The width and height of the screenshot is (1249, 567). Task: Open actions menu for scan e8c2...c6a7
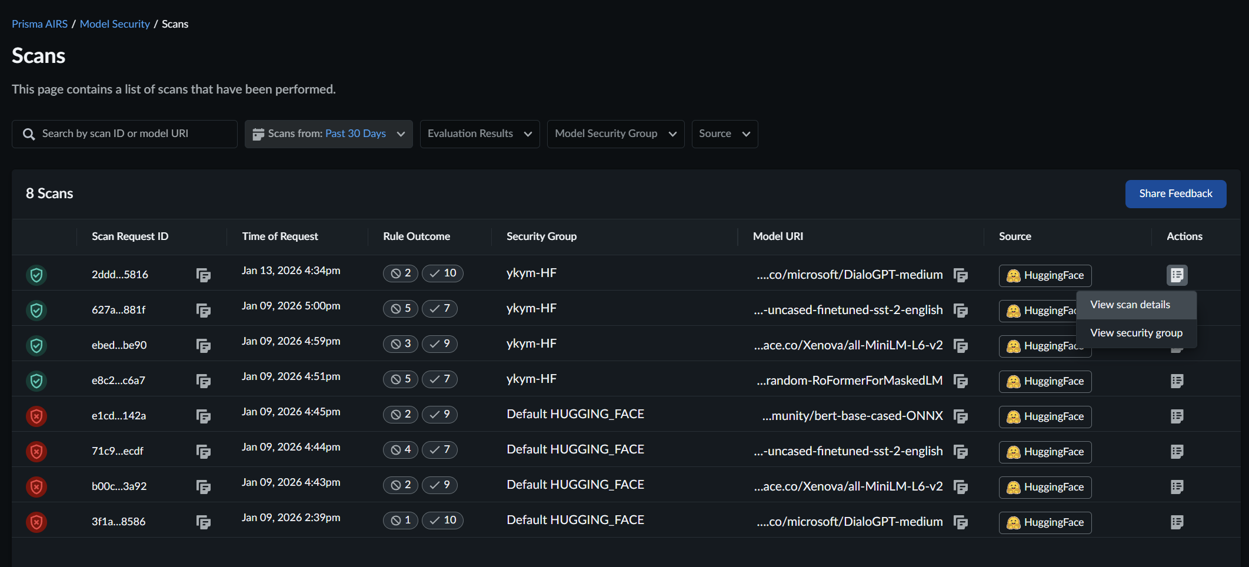[1176, 381]
